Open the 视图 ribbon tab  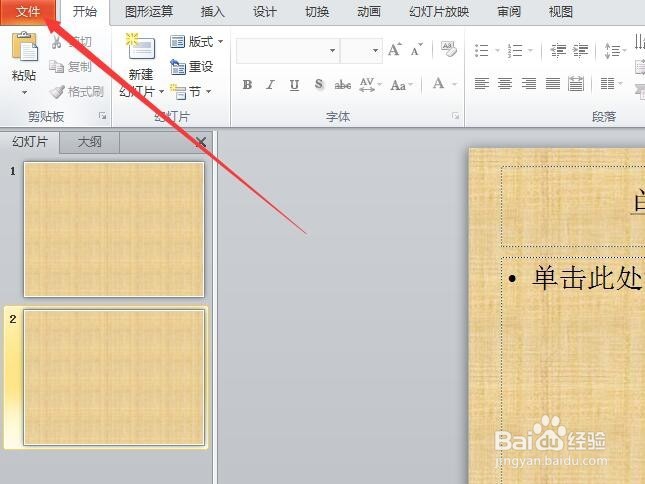coord(561,12)
